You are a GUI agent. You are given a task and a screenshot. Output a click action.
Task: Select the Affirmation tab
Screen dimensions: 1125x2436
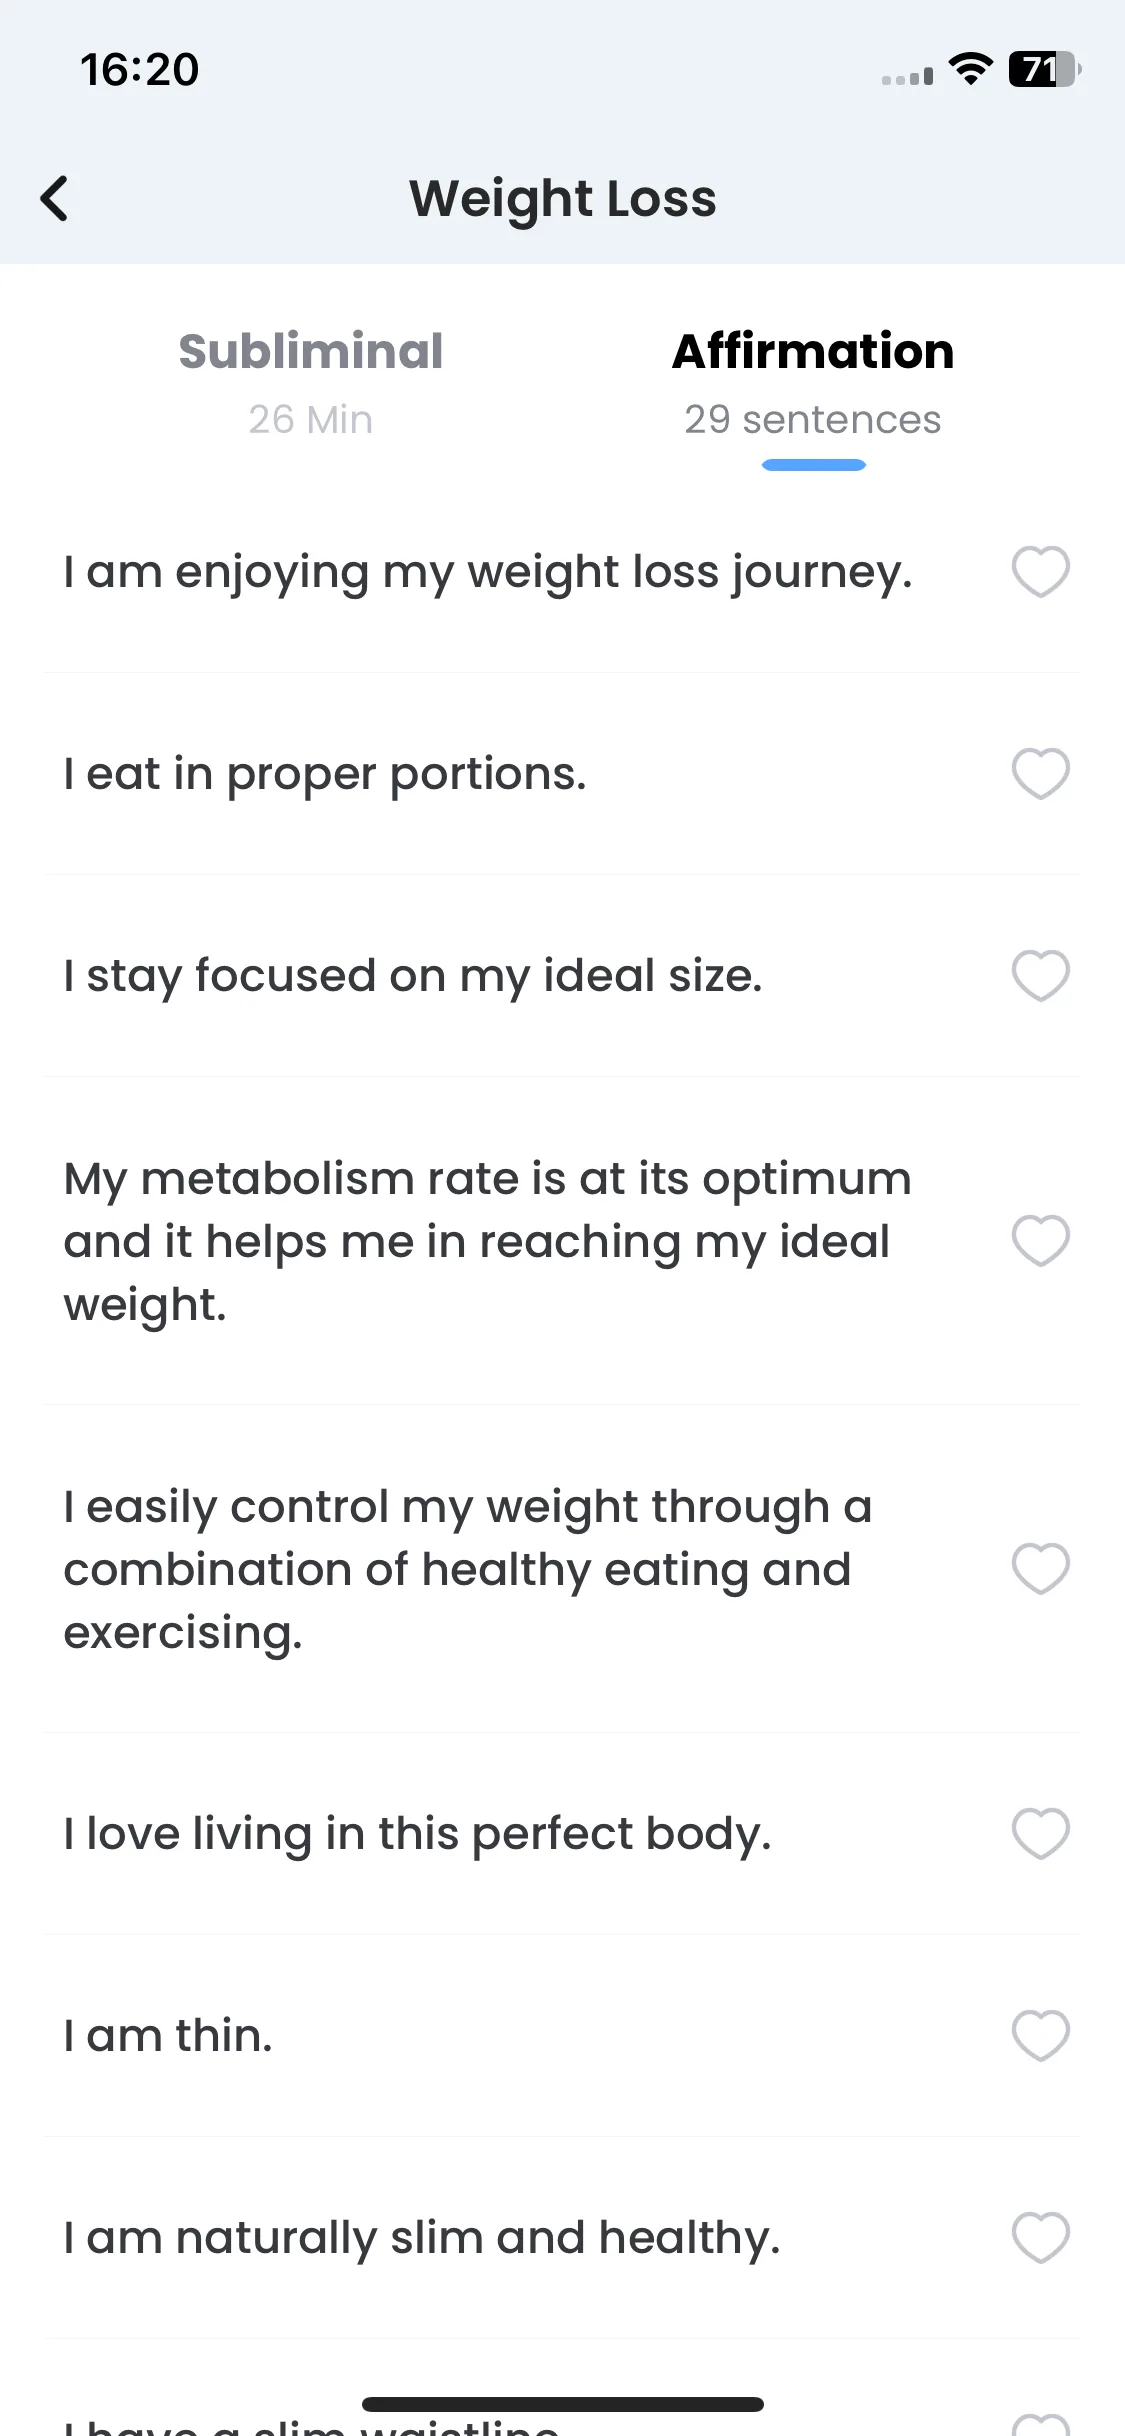point(812,352)
